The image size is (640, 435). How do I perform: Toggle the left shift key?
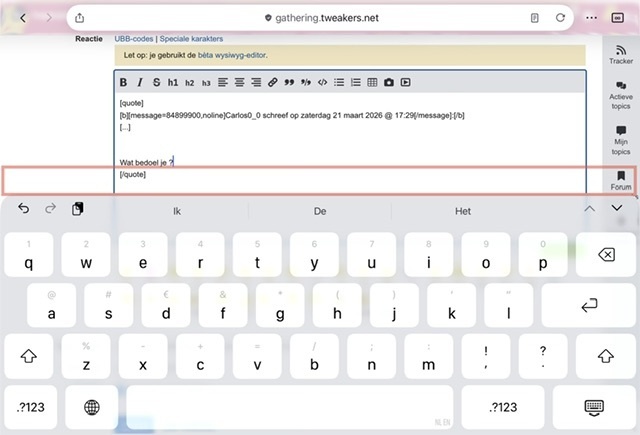29,356
